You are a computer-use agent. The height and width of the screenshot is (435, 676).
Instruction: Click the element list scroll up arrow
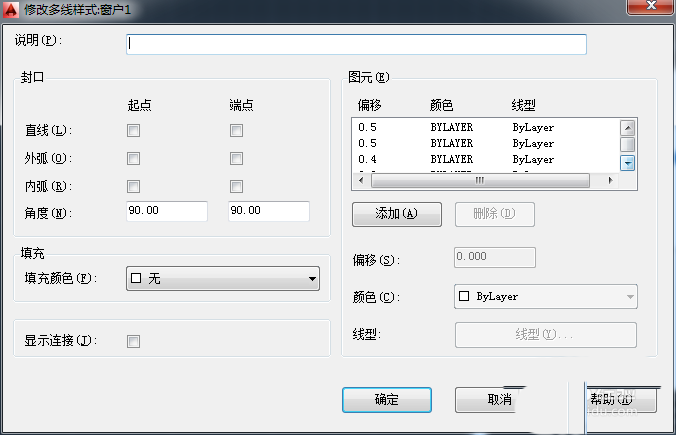[x=627, y=128]
